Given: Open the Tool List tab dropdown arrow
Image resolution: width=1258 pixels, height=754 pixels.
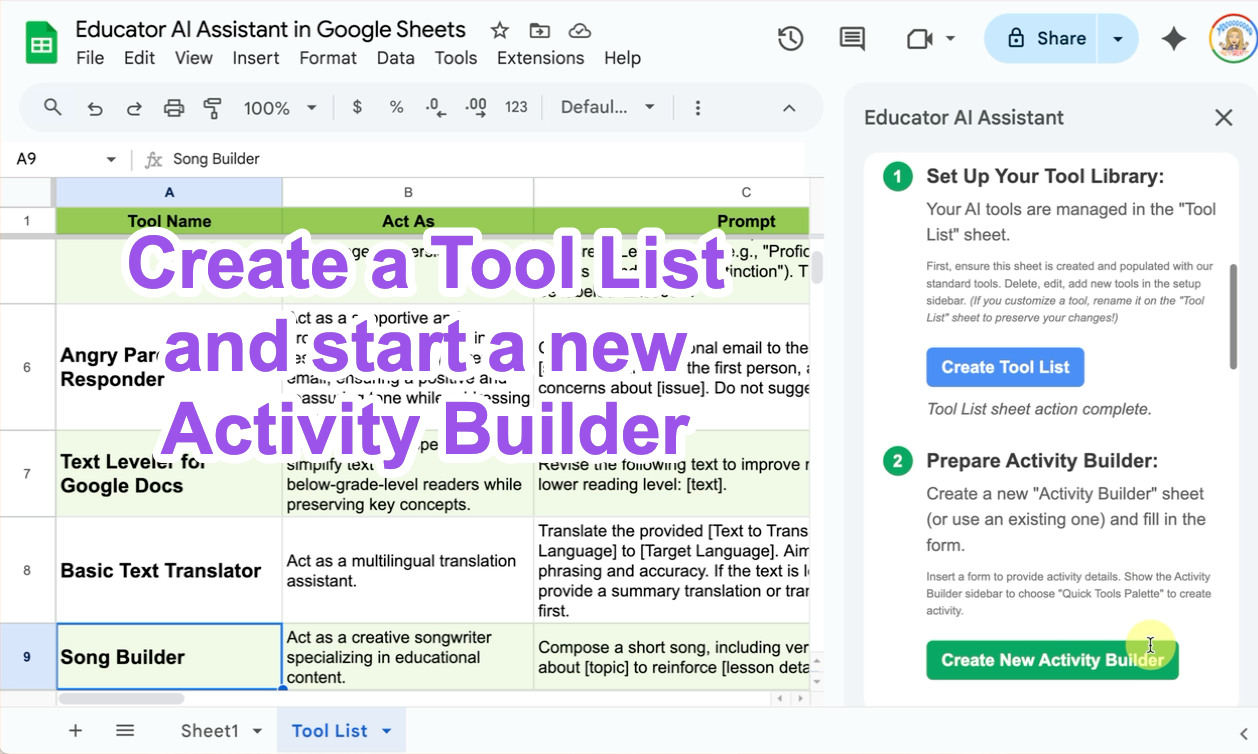Looking at the screenshot, I should (x=386, y=731).
